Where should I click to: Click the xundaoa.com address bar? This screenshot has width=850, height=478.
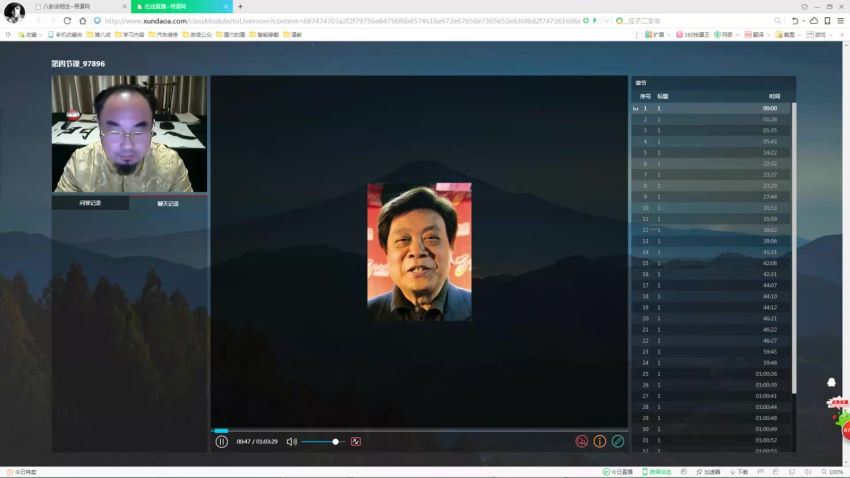click(x=342, y=21)
